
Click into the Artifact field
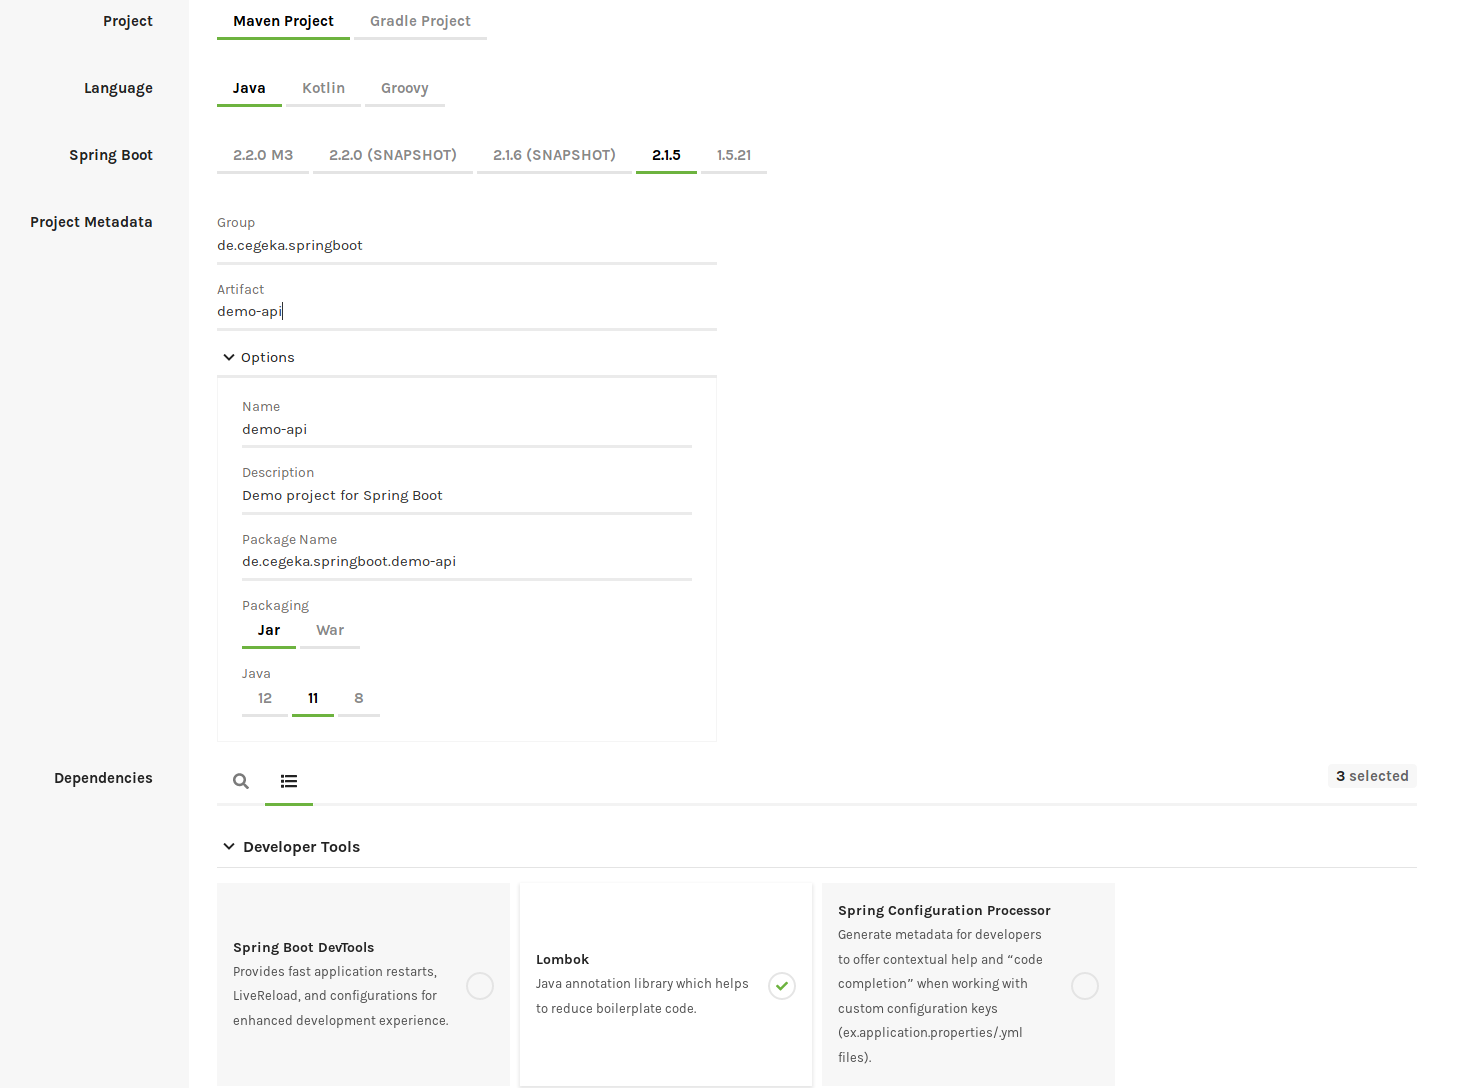coord(467,312)
